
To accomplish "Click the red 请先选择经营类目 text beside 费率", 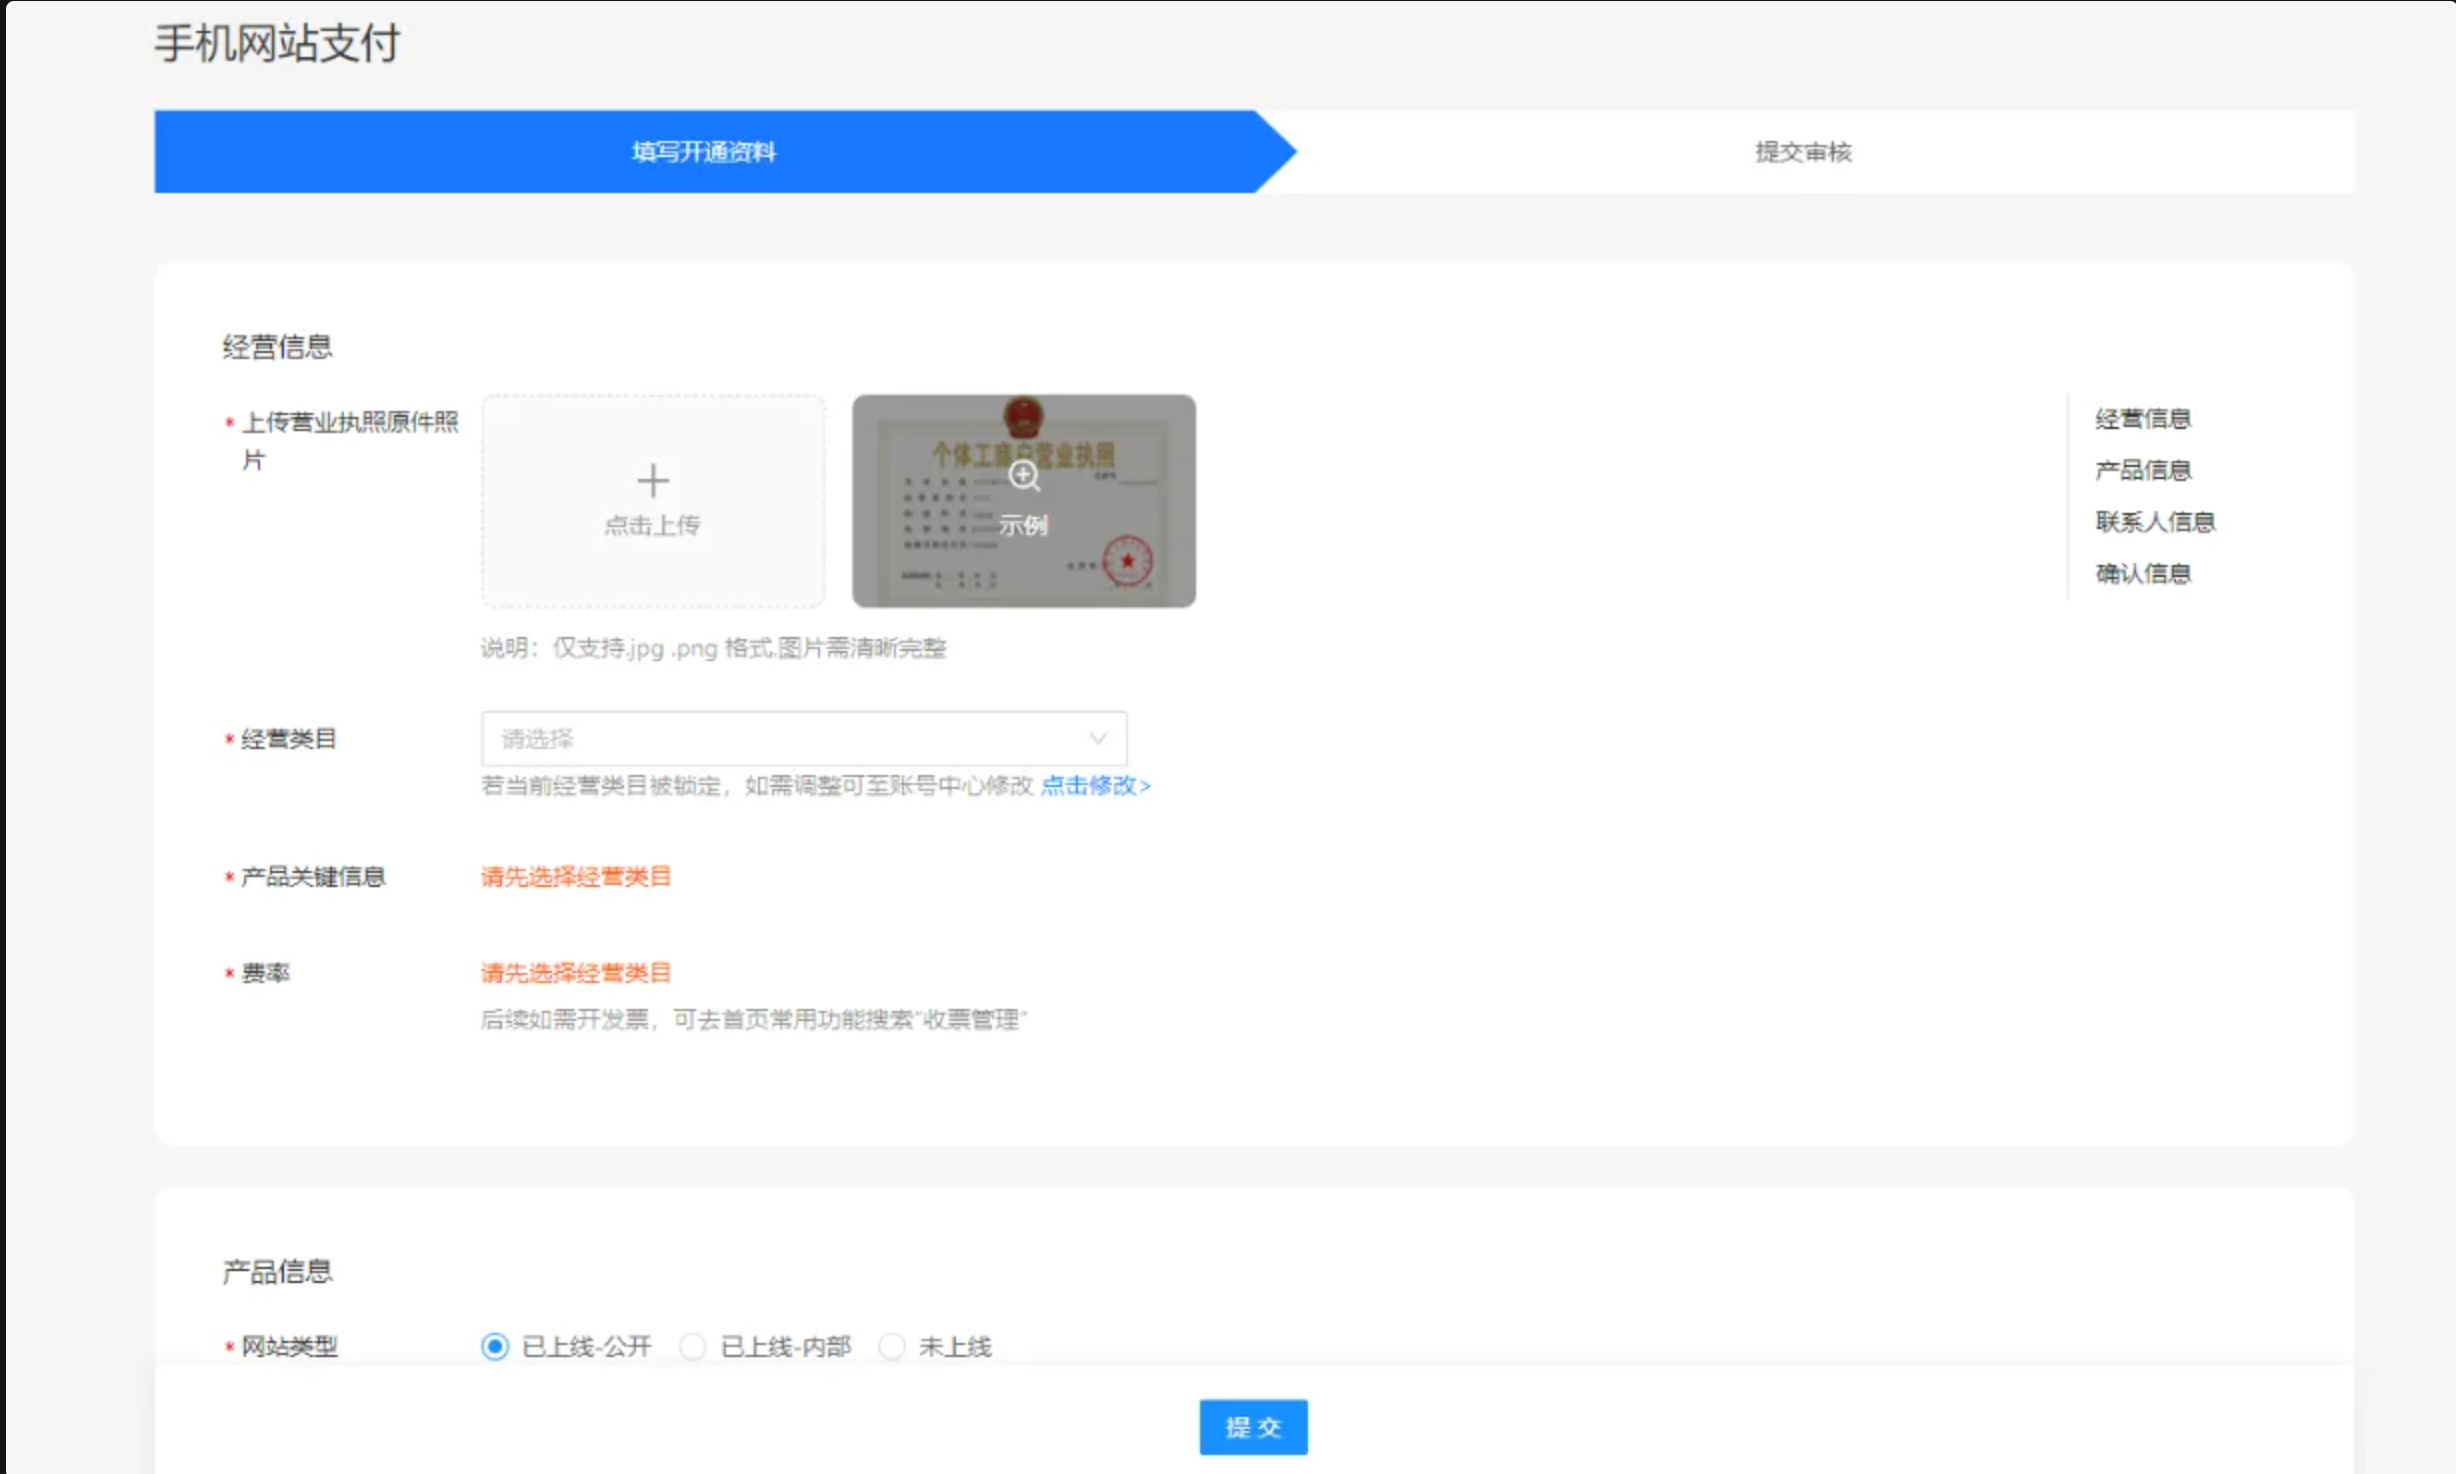I will (x=576, y=973).
